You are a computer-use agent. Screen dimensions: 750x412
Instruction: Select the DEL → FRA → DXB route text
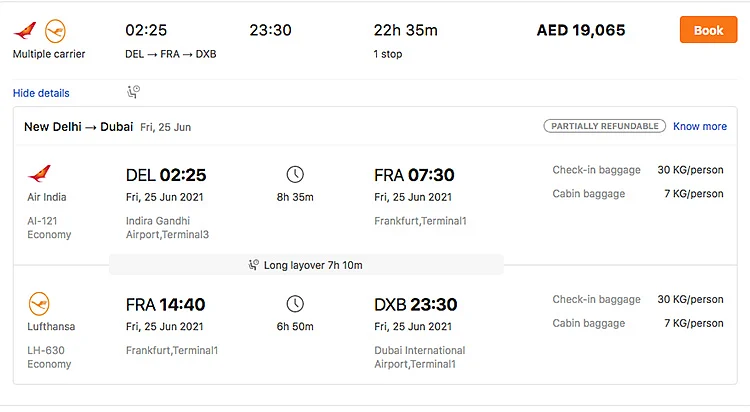tap(171, 54)
